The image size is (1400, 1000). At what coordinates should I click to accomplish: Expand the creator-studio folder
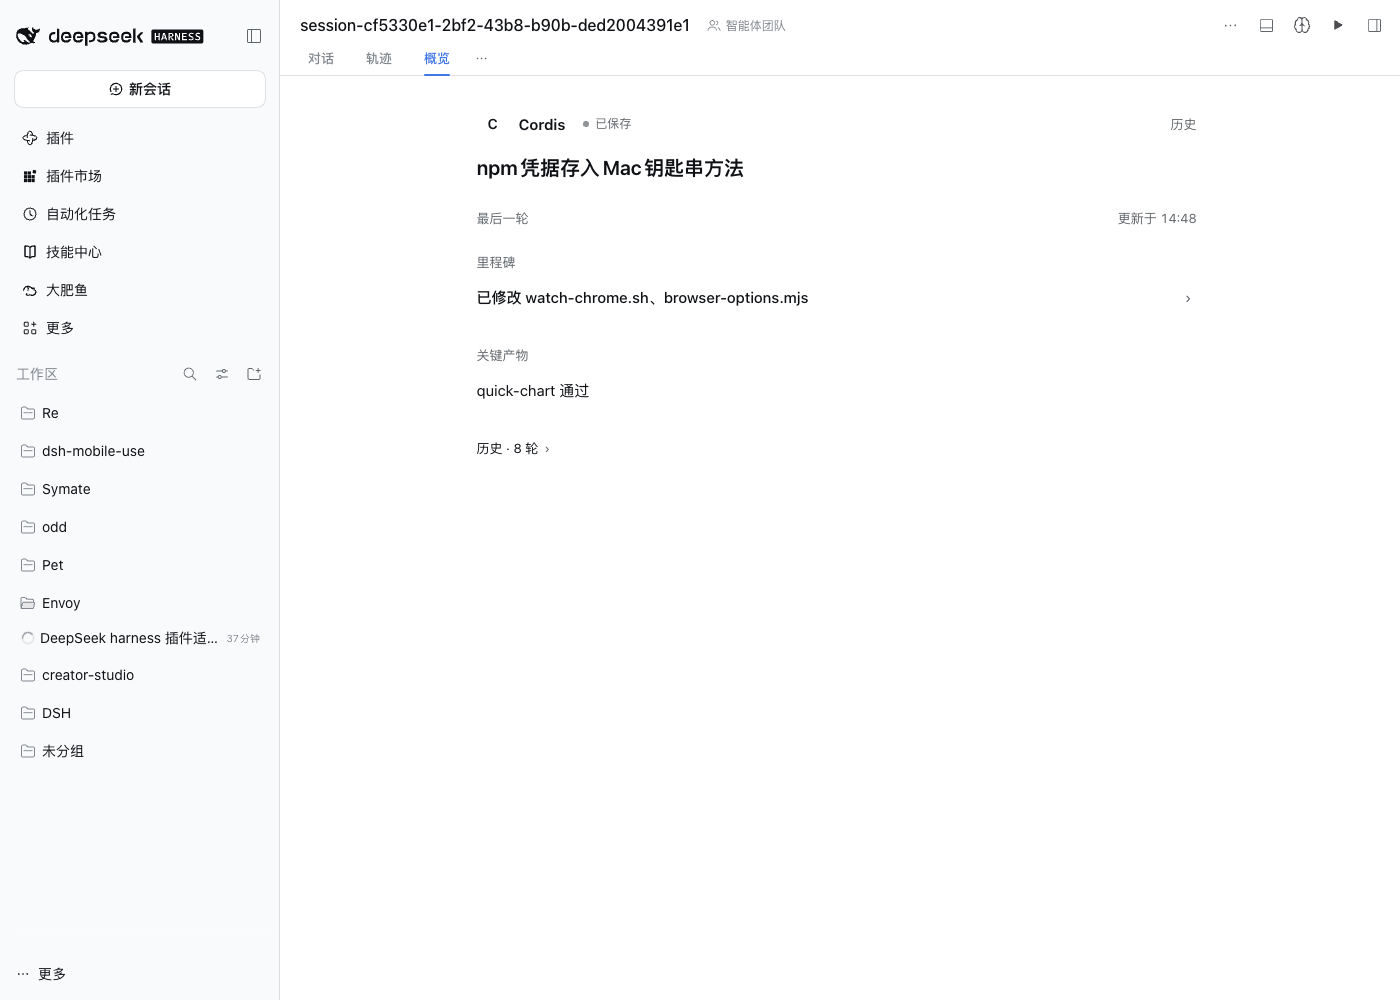point(140,675)
